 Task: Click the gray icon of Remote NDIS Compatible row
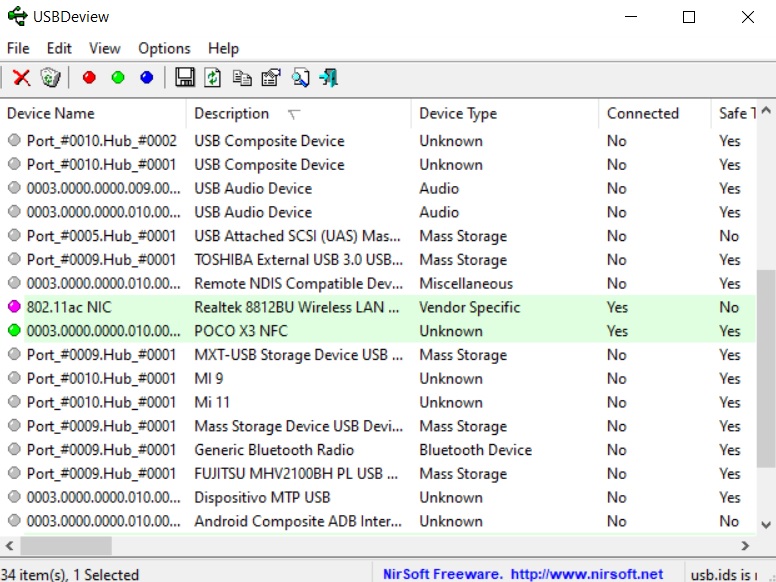14,283
